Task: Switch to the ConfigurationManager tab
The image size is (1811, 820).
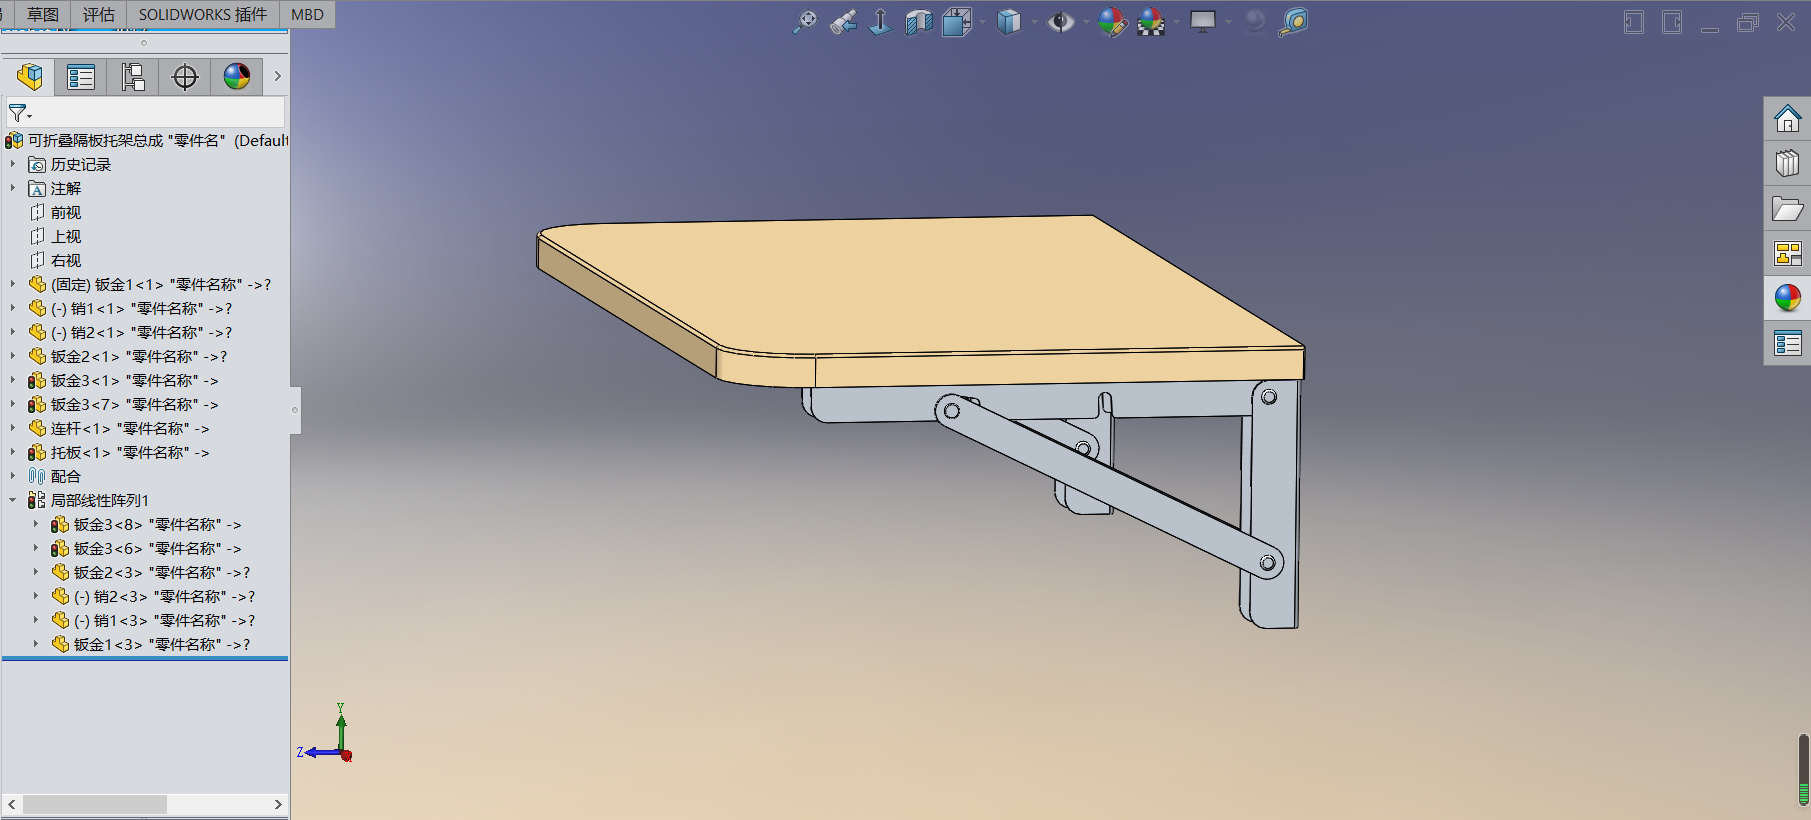Action: [x=133, y=77]
